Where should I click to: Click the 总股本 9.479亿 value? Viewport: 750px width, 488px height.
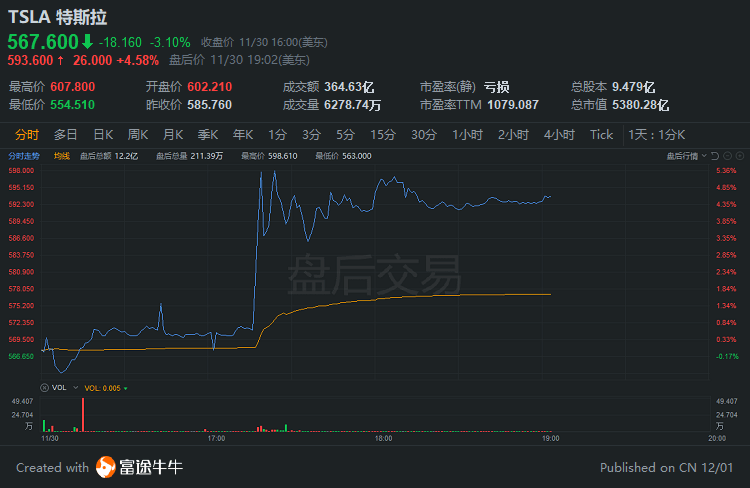(633, 87)
